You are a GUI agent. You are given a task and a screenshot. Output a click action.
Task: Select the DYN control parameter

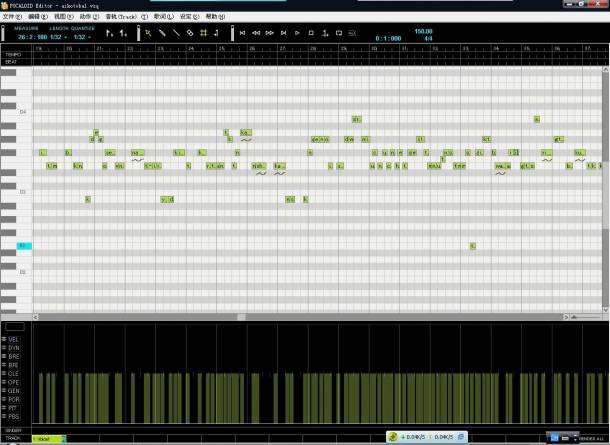(13, 348)
